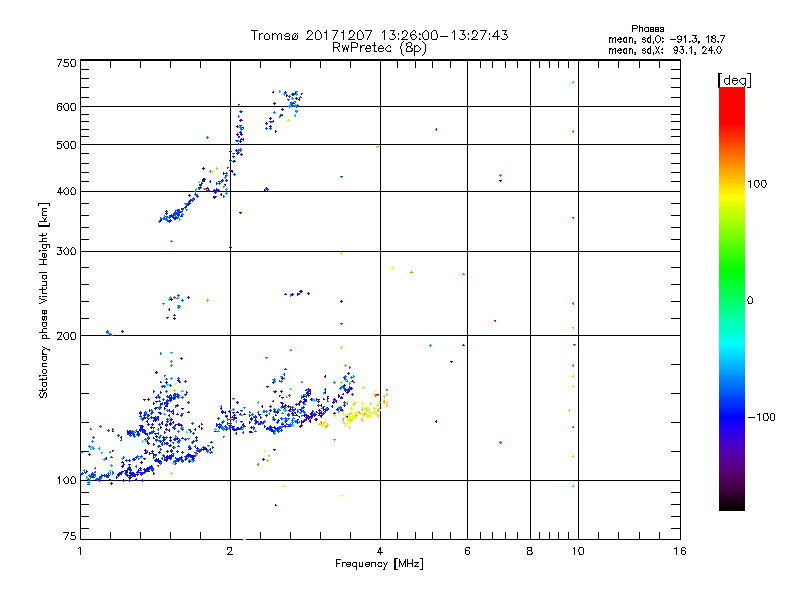Click the '16' frequency axis tick label
Image resolution: width=800 pixels, height=600 pixels.
click(680, 551)
